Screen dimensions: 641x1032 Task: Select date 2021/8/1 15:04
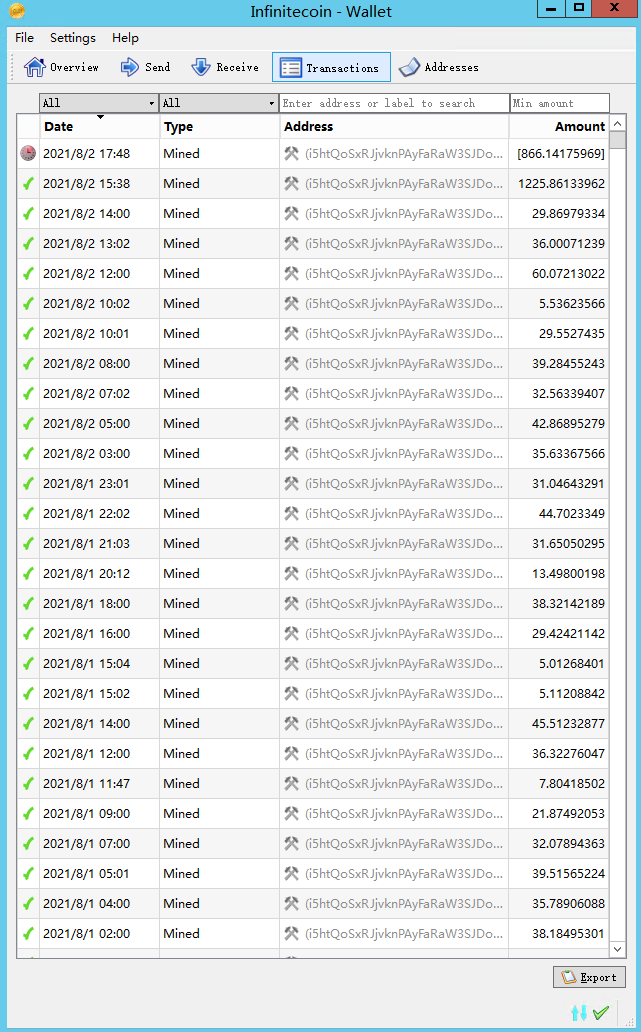tap(86, 663)
